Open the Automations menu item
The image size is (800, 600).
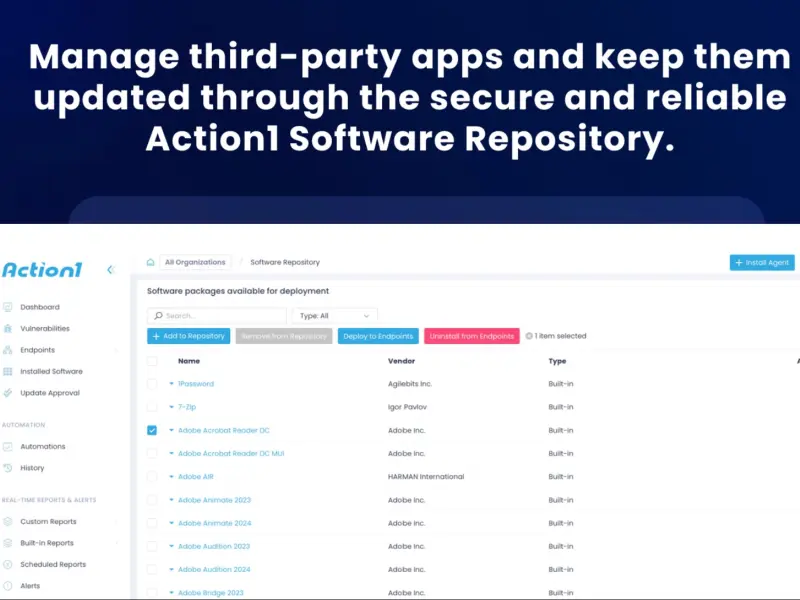point(43,446)
